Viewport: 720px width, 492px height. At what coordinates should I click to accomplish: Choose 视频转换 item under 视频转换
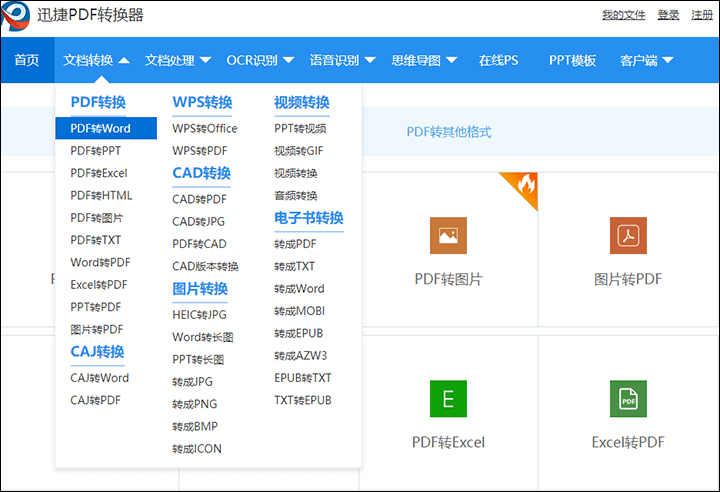tap(296, 173)
